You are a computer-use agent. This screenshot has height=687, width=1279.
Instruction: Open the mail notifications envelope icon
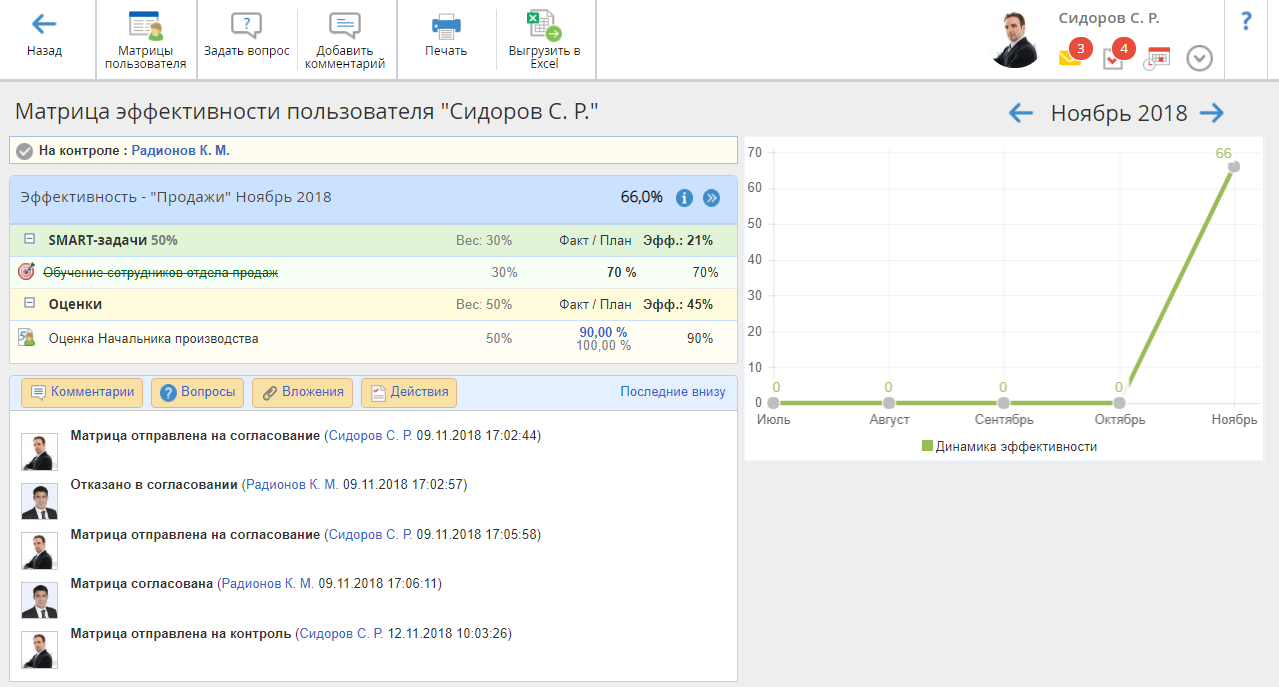[x=1070, y=58]
